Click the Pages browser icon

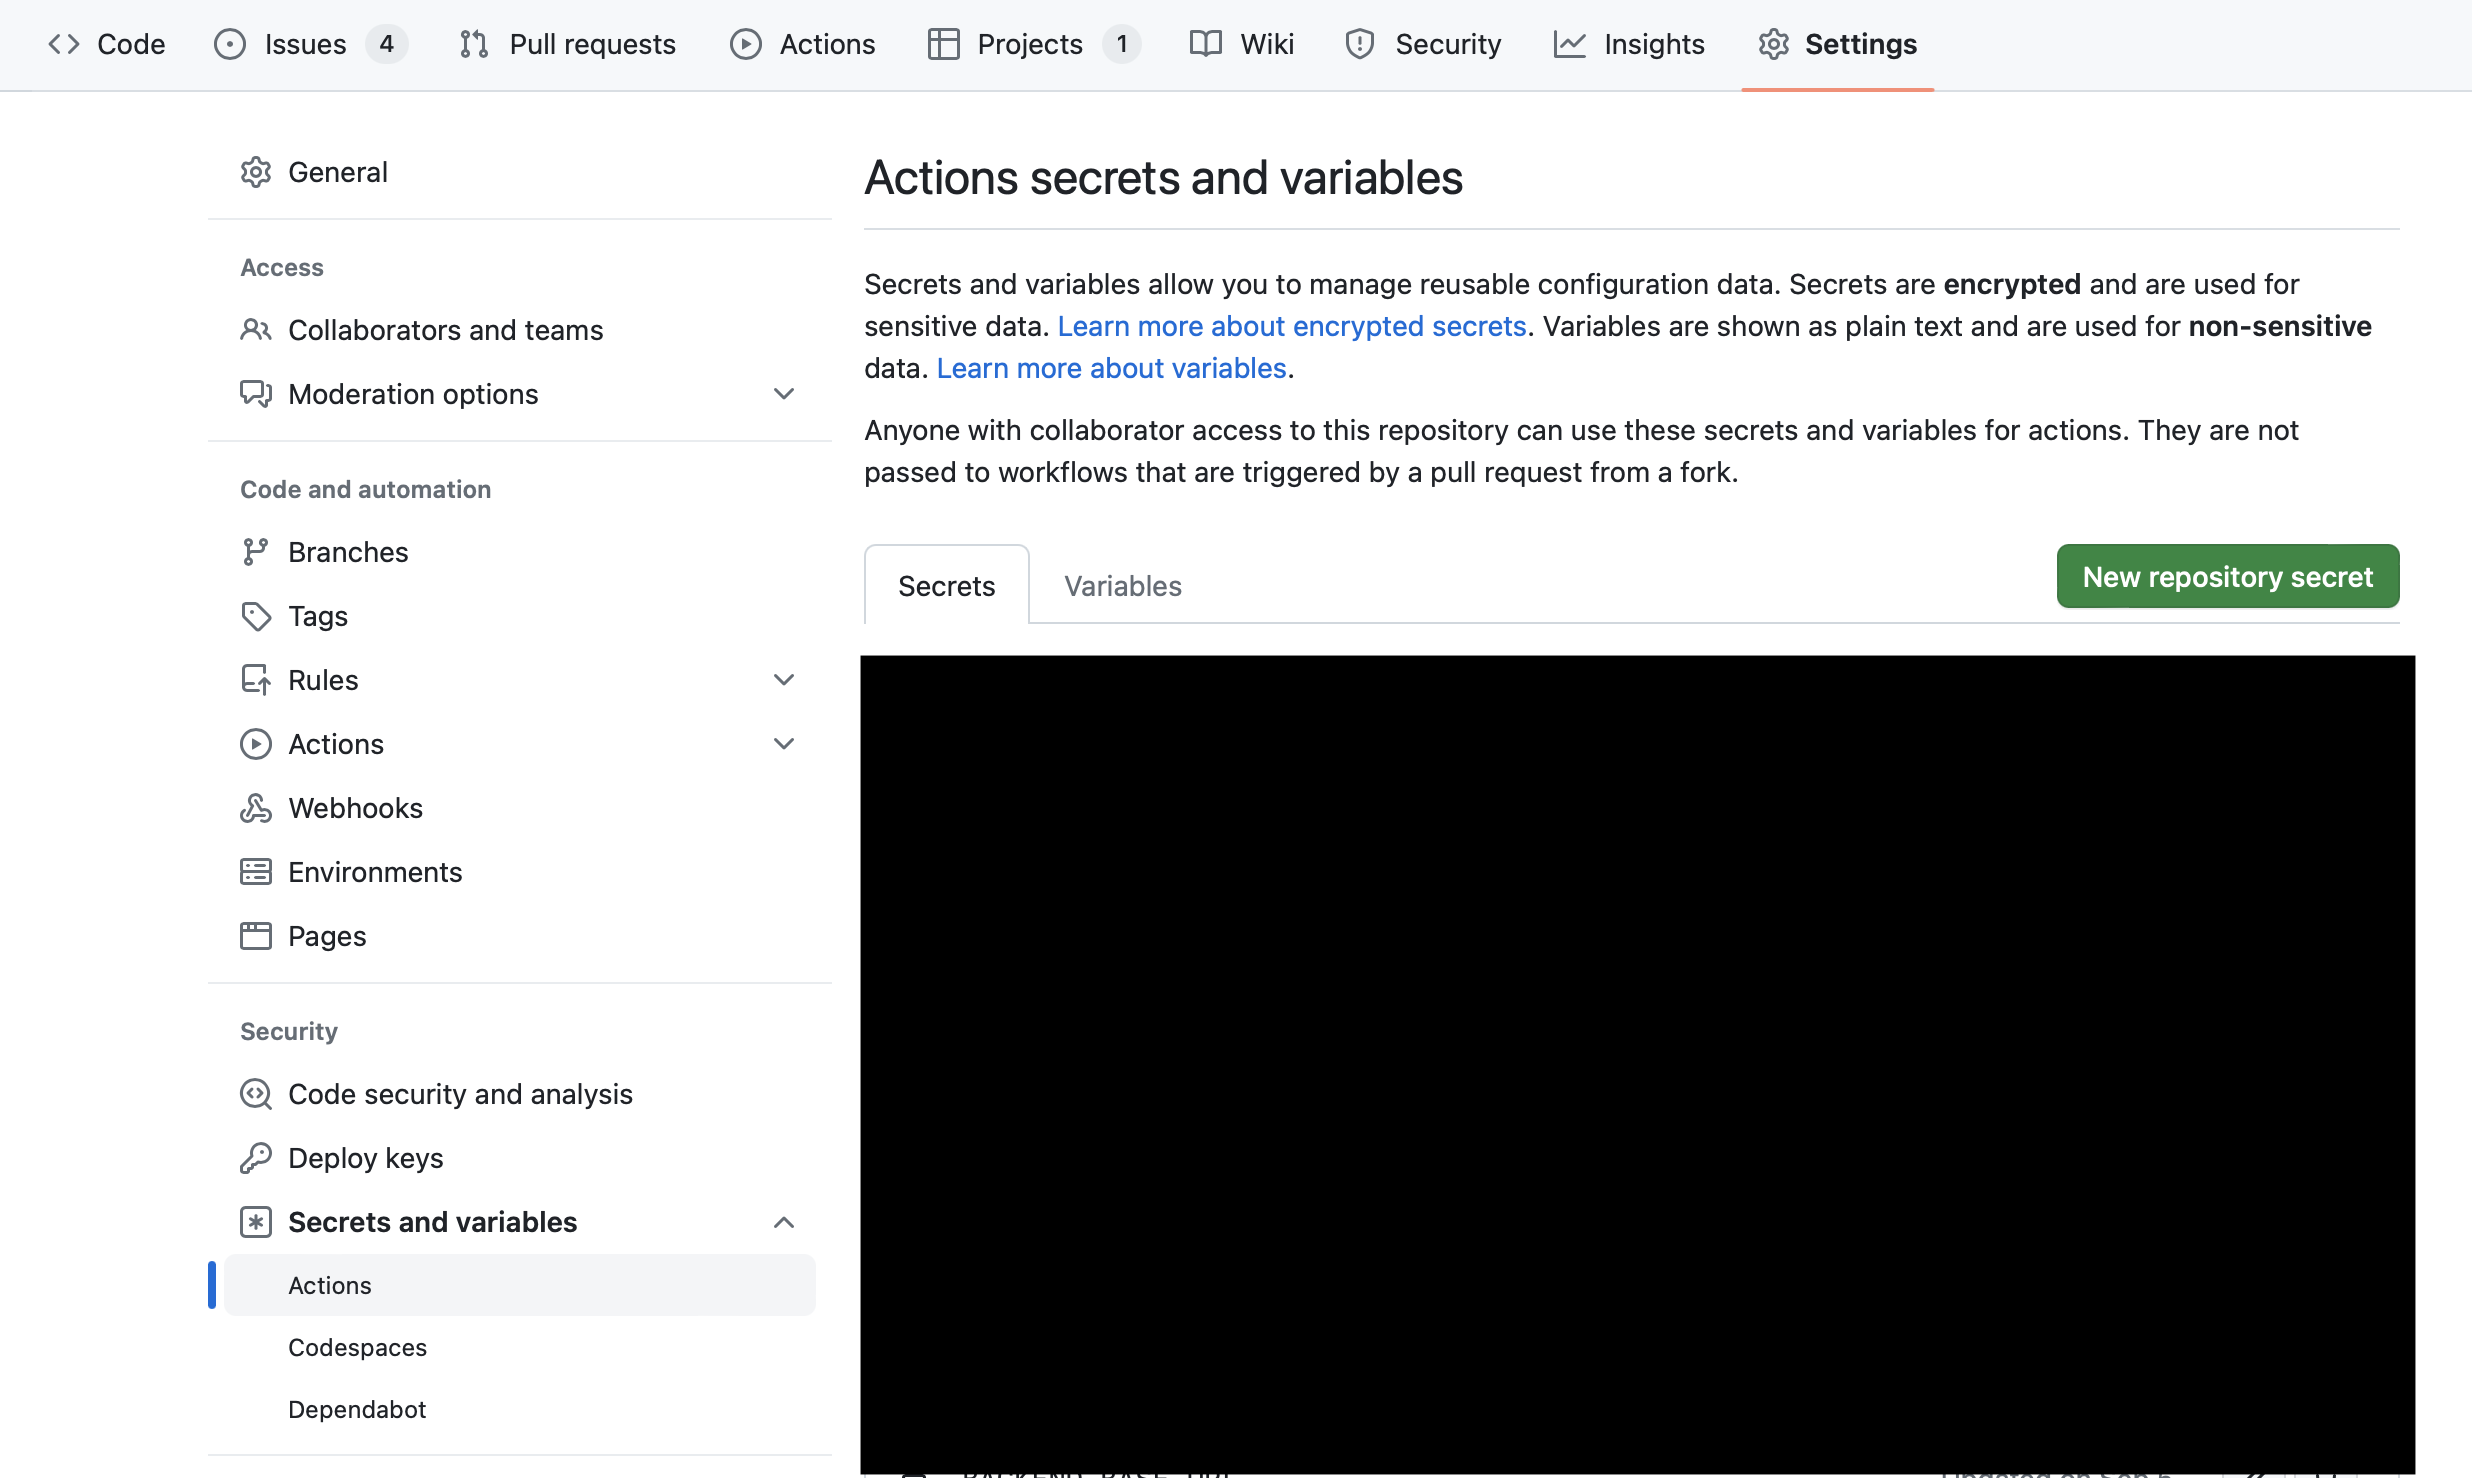(x=256, y=936)
